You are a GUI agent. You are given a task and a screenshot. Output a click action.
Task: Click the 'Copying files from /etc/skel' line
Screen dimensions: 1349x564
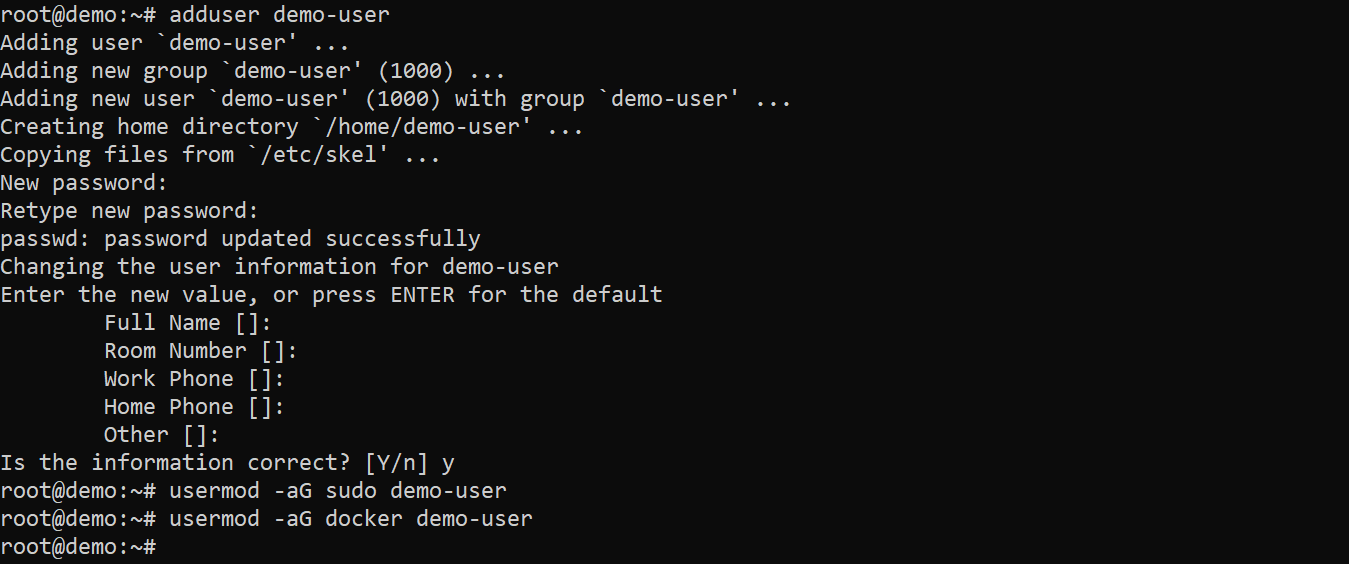(220, 155)
